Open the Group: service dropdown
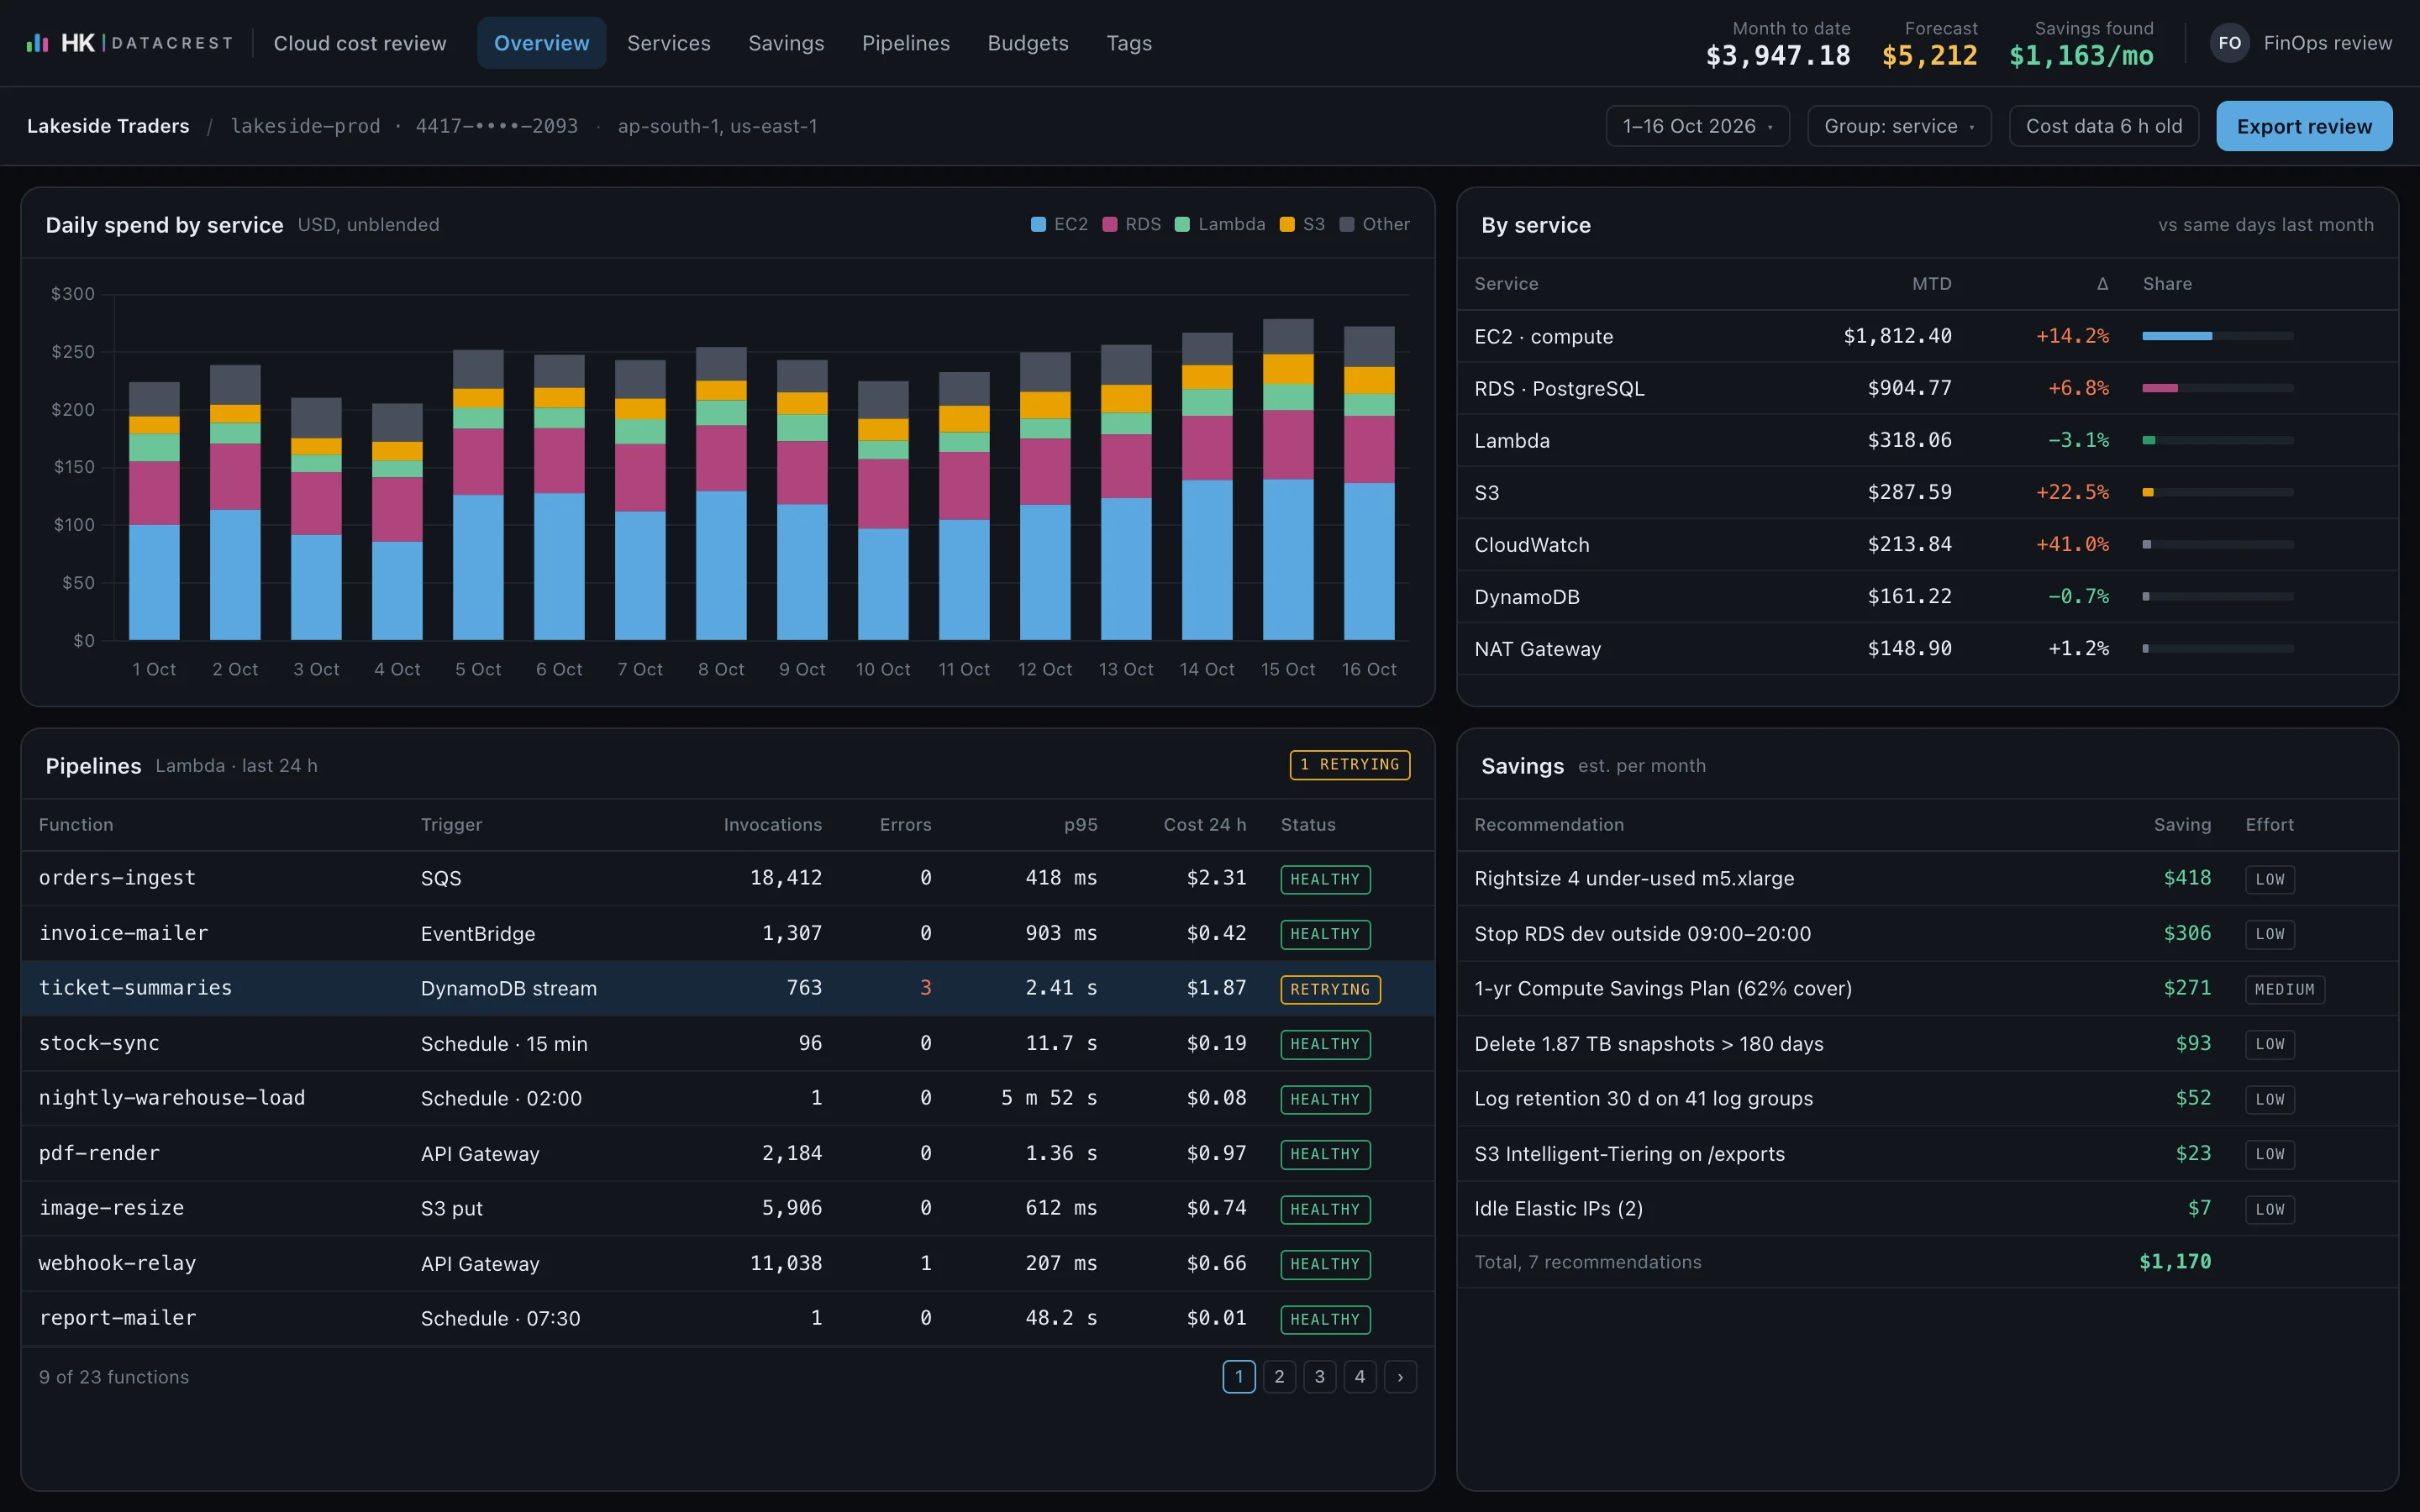The width and height of the screenshot is (2420, 1512). [1899, 126]
